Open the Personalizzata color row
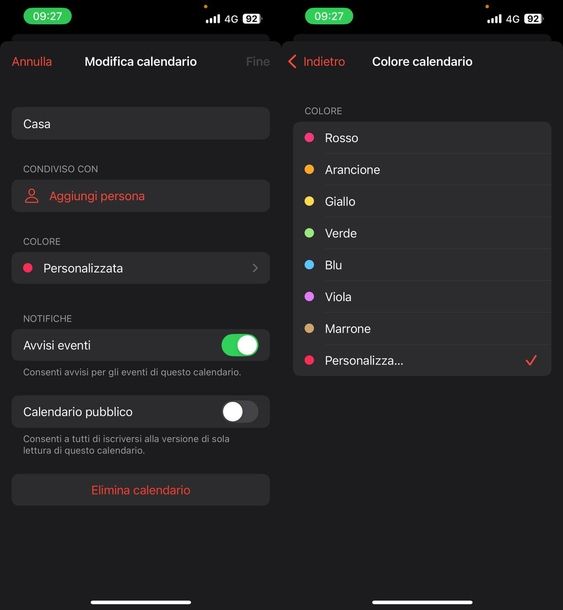 coord(140,268)
